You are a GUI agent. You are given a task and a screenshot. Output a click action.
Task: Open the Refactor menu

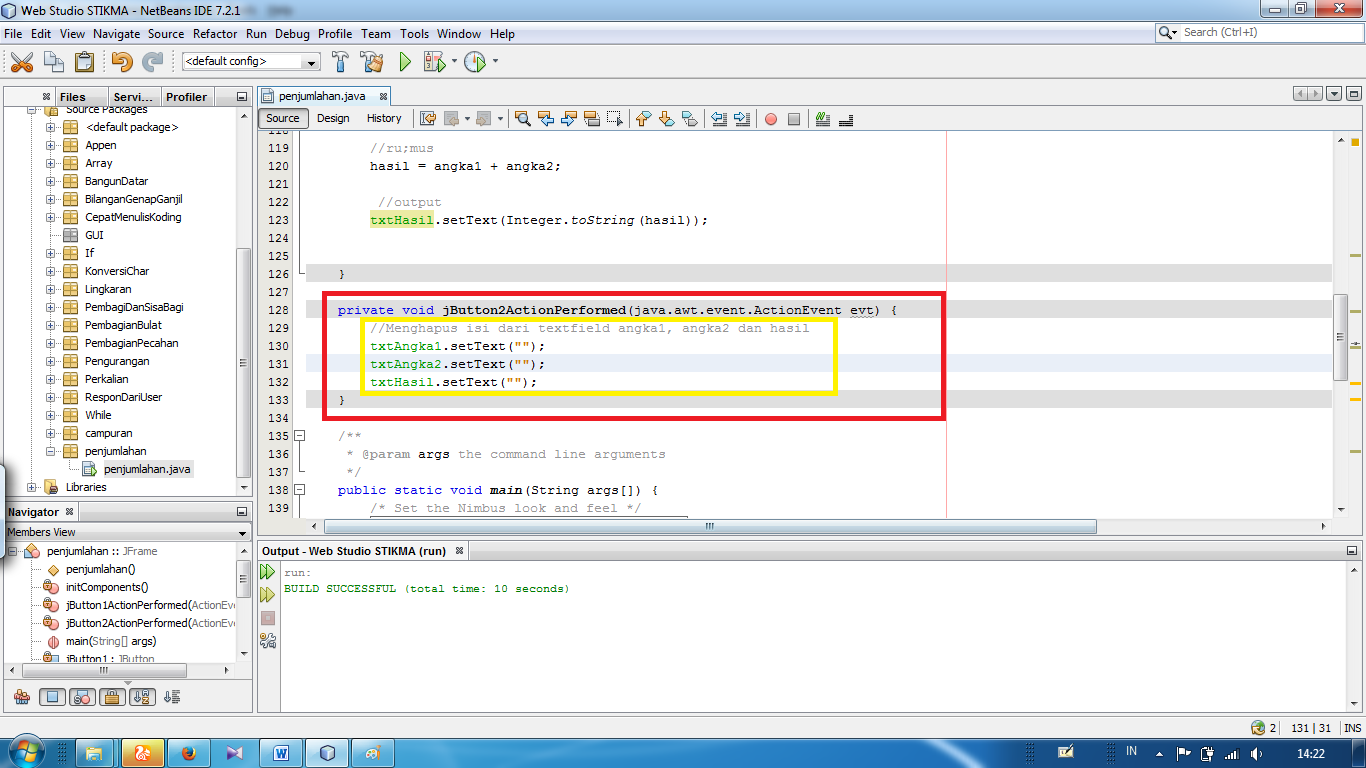[x=215, y=33]
